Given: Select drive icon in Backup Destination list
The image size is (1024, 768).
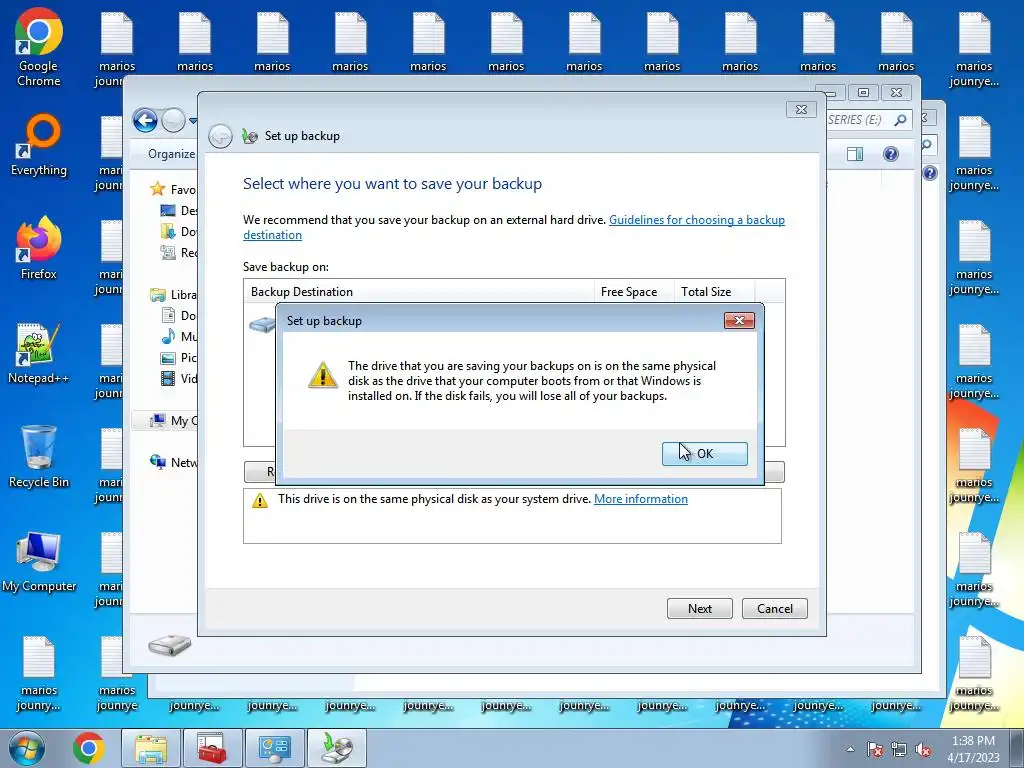Looking at the screenshot, I should 262,324.
